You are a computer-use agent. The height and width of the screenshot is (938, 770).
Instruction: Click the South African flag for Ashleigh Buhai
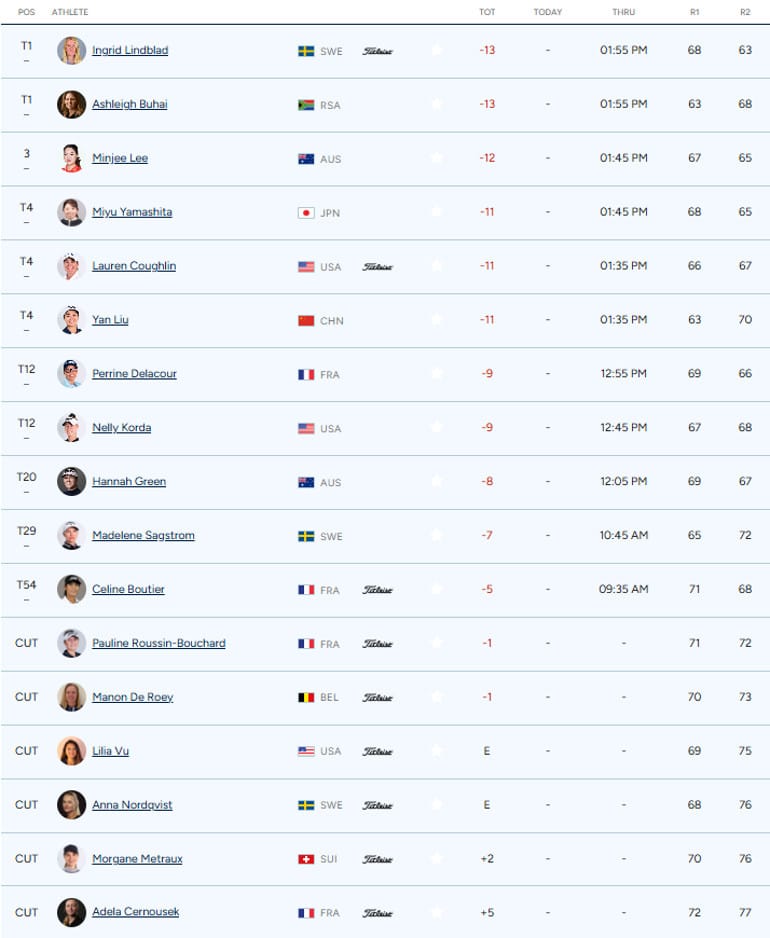pyautogui.click(x=306, y=105)
